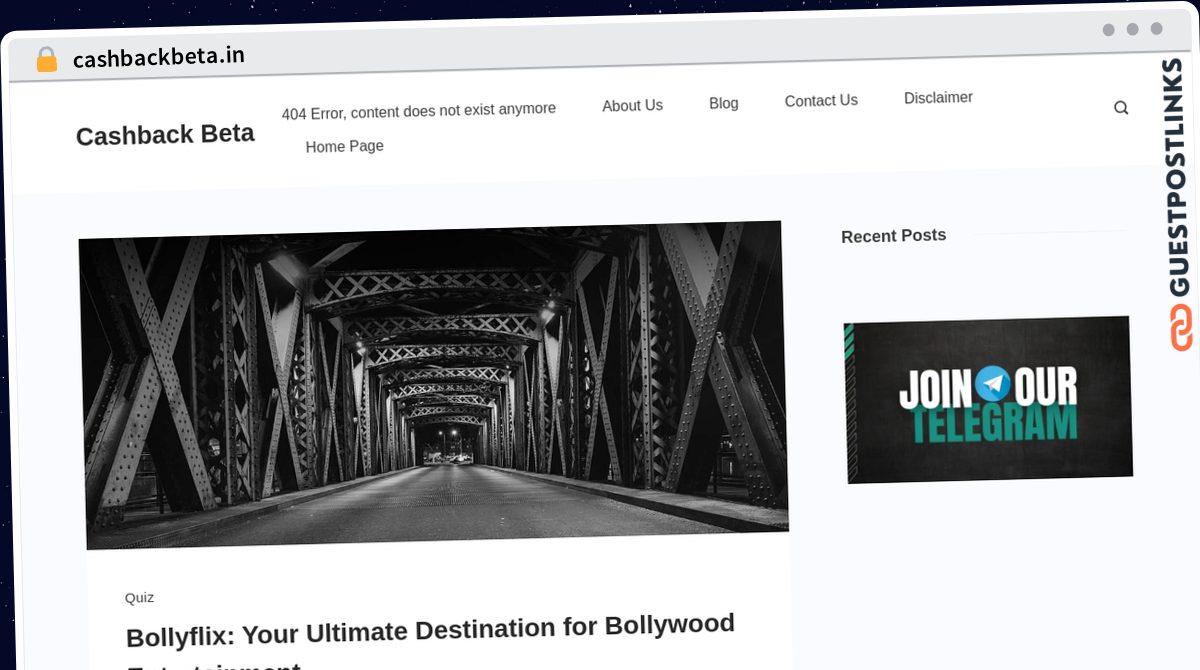This screenshot has height=670, width=1200.
Task: Open the search magnifier icon
Action: coord(1121,108)
